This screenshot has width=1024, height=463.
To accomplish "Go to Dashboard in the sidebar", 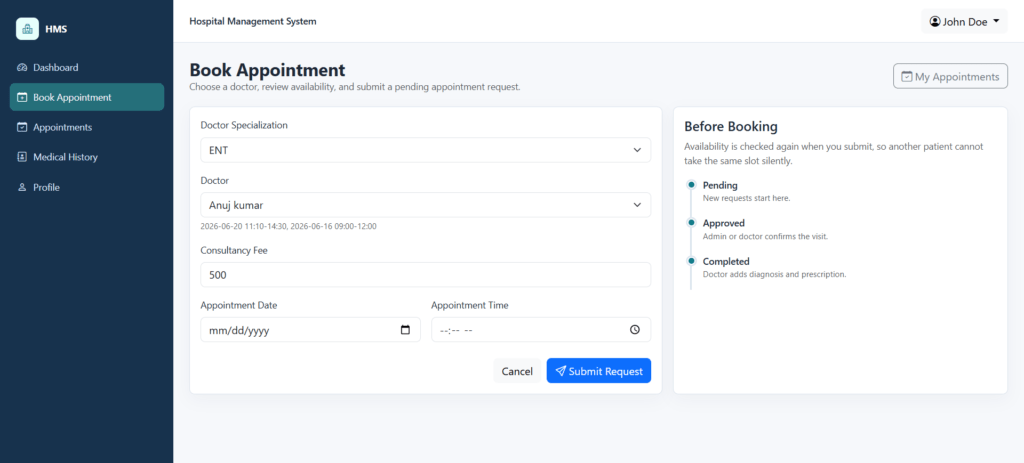I will coord(87,67).
